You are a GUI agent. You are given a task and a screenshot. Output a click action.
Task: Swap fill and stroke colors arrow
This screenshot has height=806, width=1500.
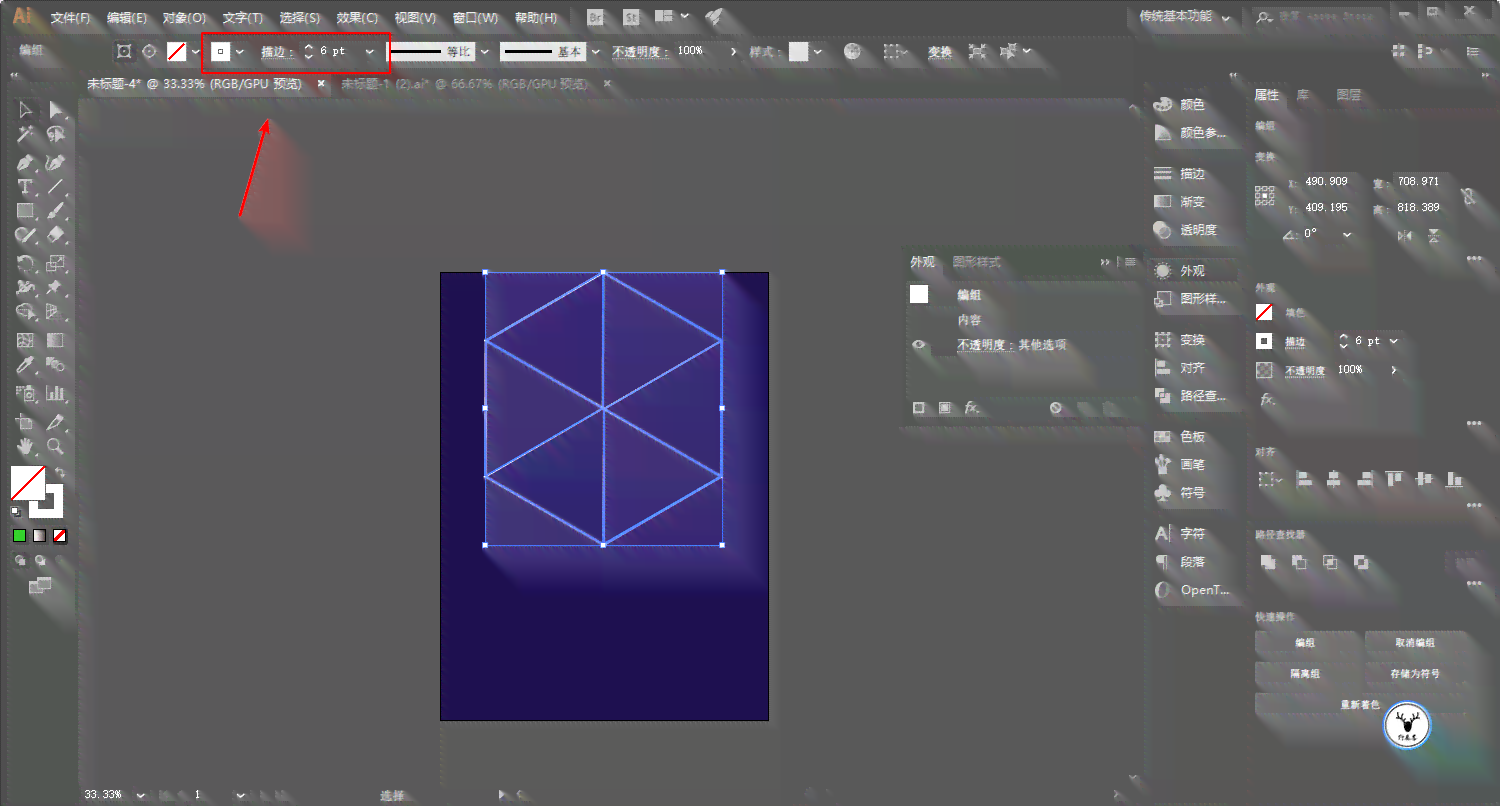click(x=60, y=472)
